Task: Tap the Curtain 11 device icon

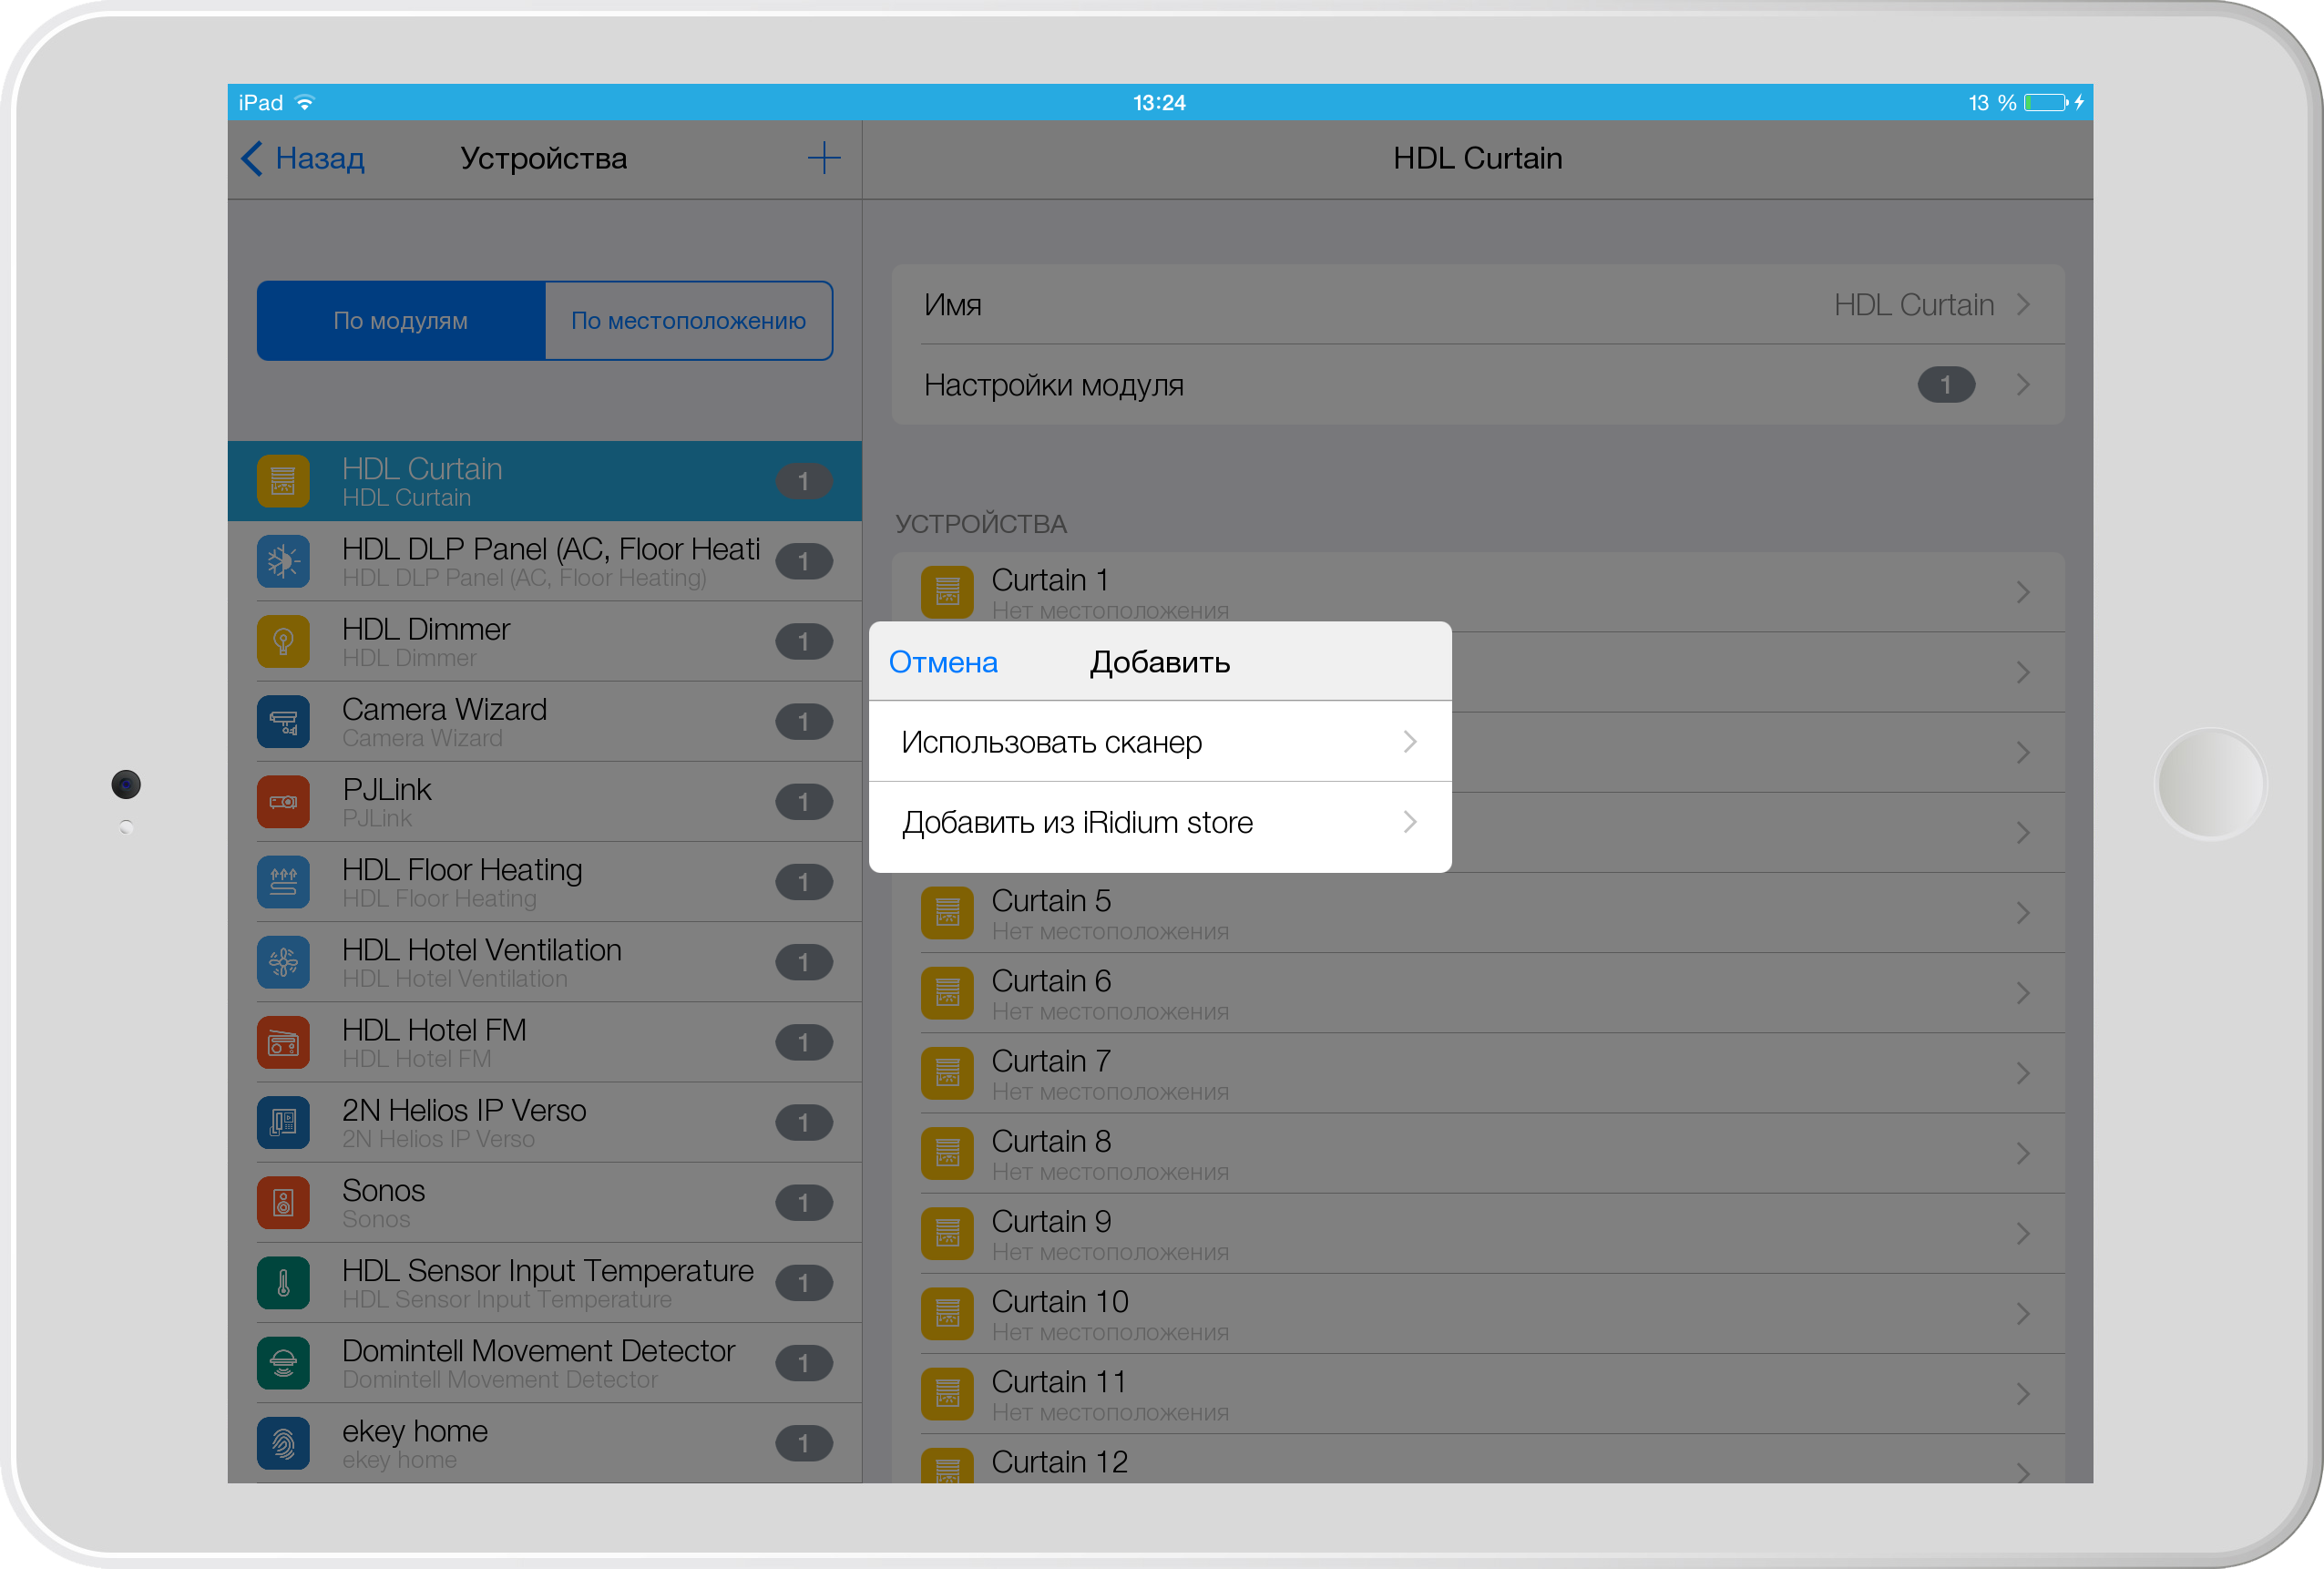Action: tap(947, 1394)
